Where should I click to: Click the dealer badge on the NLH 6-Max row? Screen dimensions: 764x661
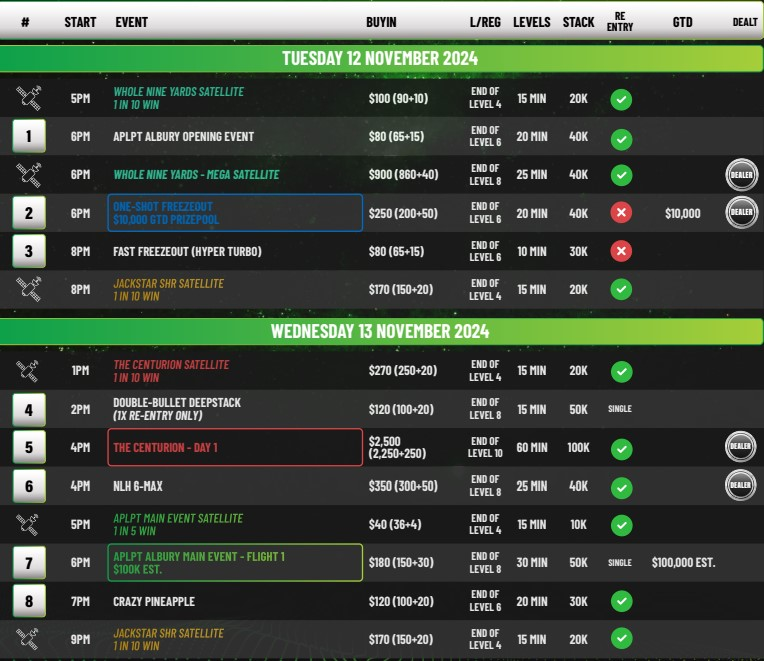pyautogui.click(x=740, y=485)
